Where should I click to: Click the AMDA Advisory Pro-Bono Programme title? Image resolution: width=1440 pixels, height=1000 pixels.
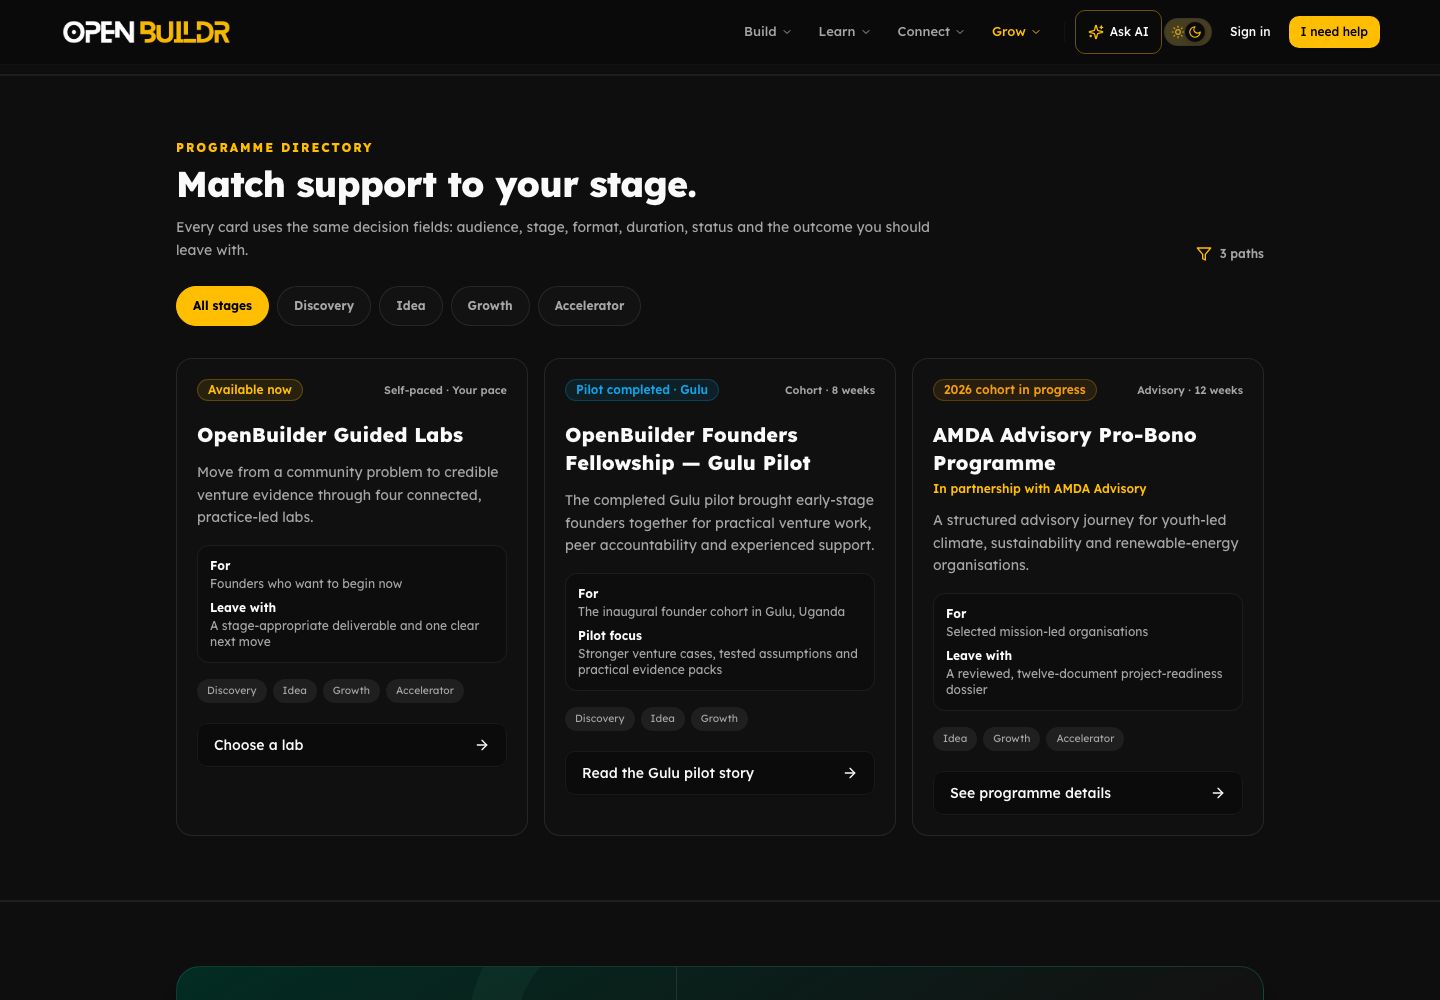[1065, 449]
